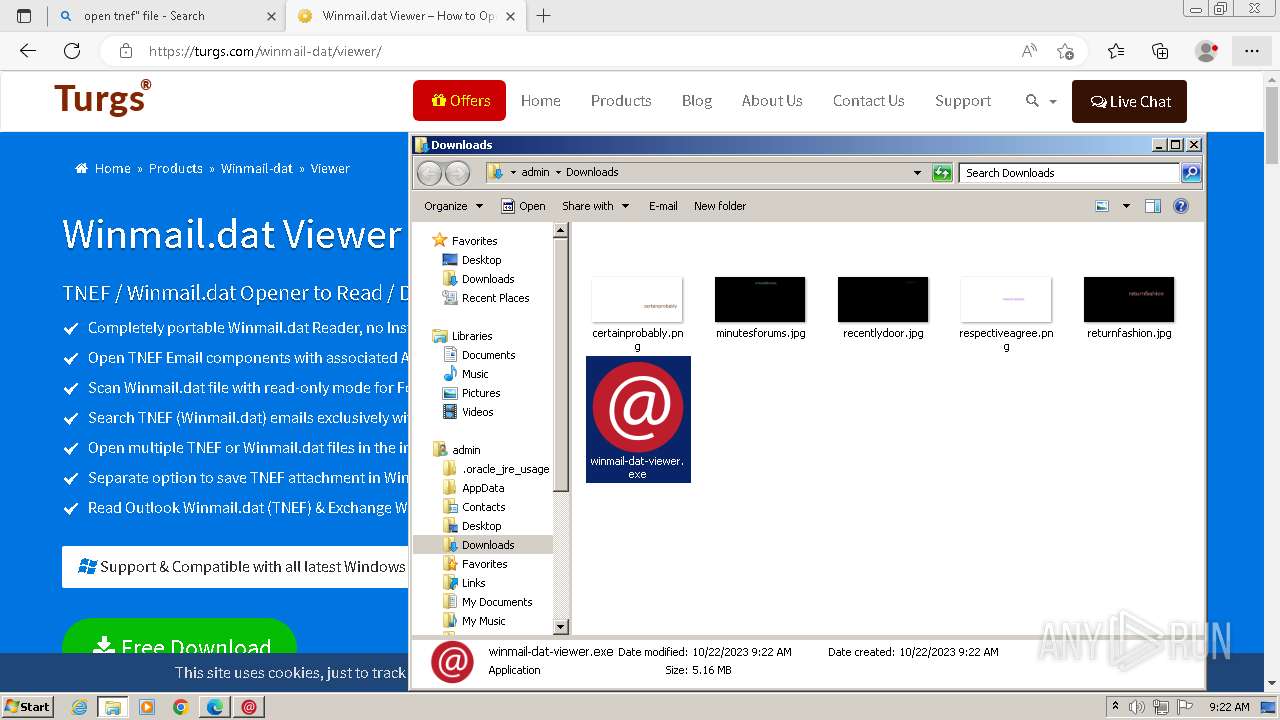
Task: Click E-mail in Explorer toolbar
Action: (663, 206)
